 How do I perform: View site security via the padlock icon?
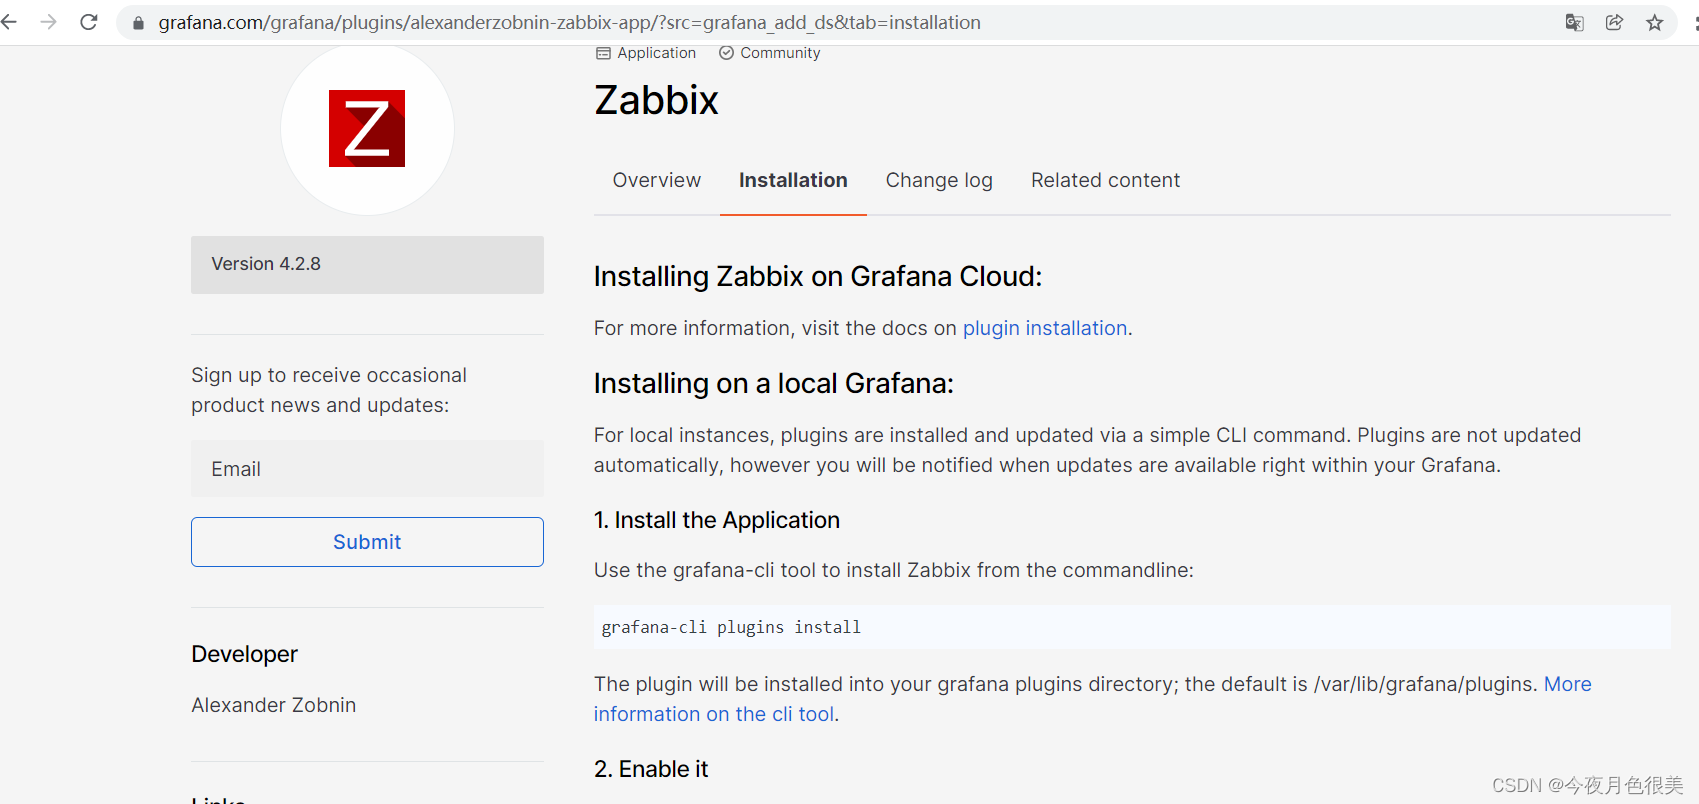[x=139, y=23]
